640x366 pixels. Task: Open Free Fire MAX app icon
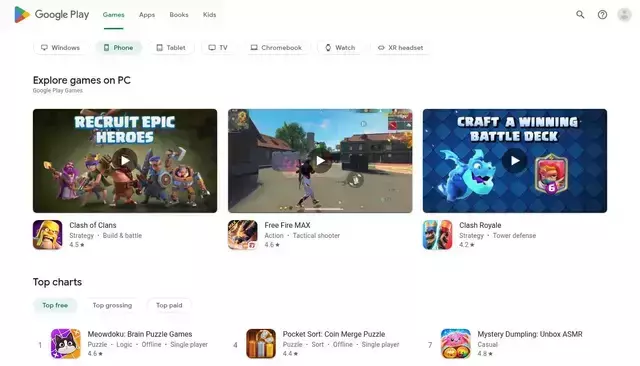click(242, 235)
